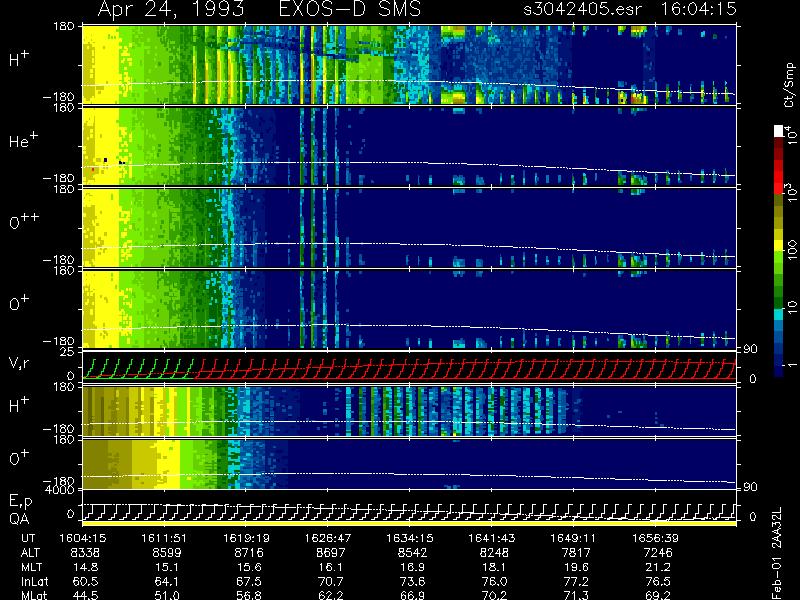Pick the yellow colorbar segment near 100
This screenshot has width=800, height=600.
(779, 246)
